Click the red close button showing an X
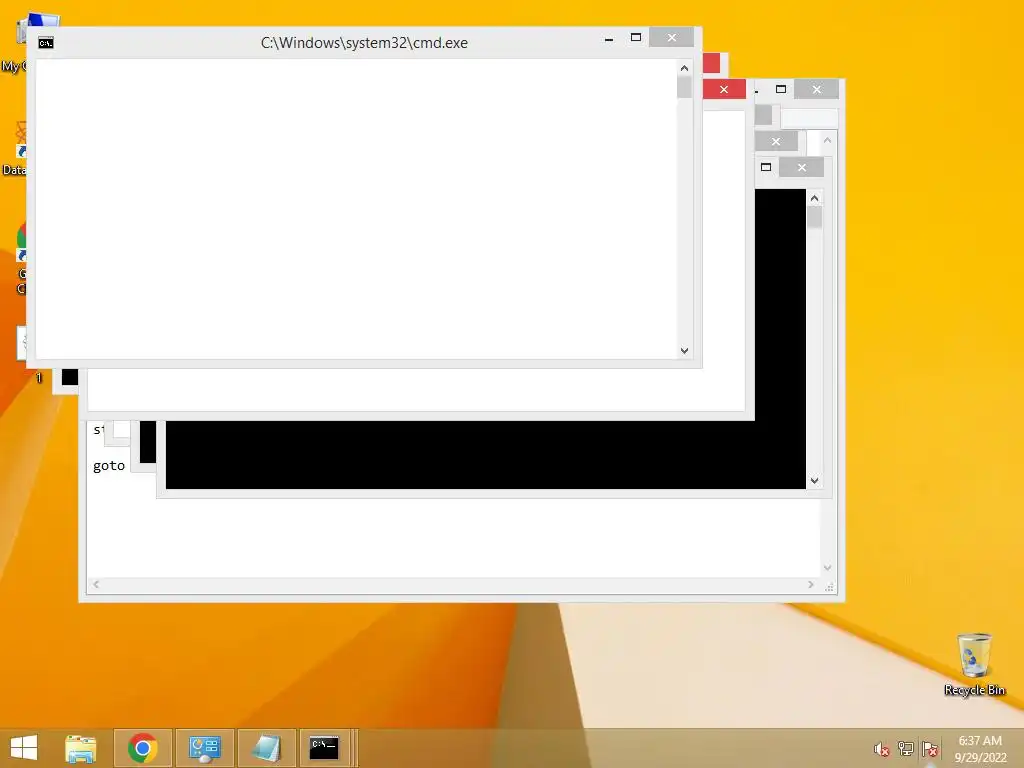1024x768 pixels. (x=724, y=89)
